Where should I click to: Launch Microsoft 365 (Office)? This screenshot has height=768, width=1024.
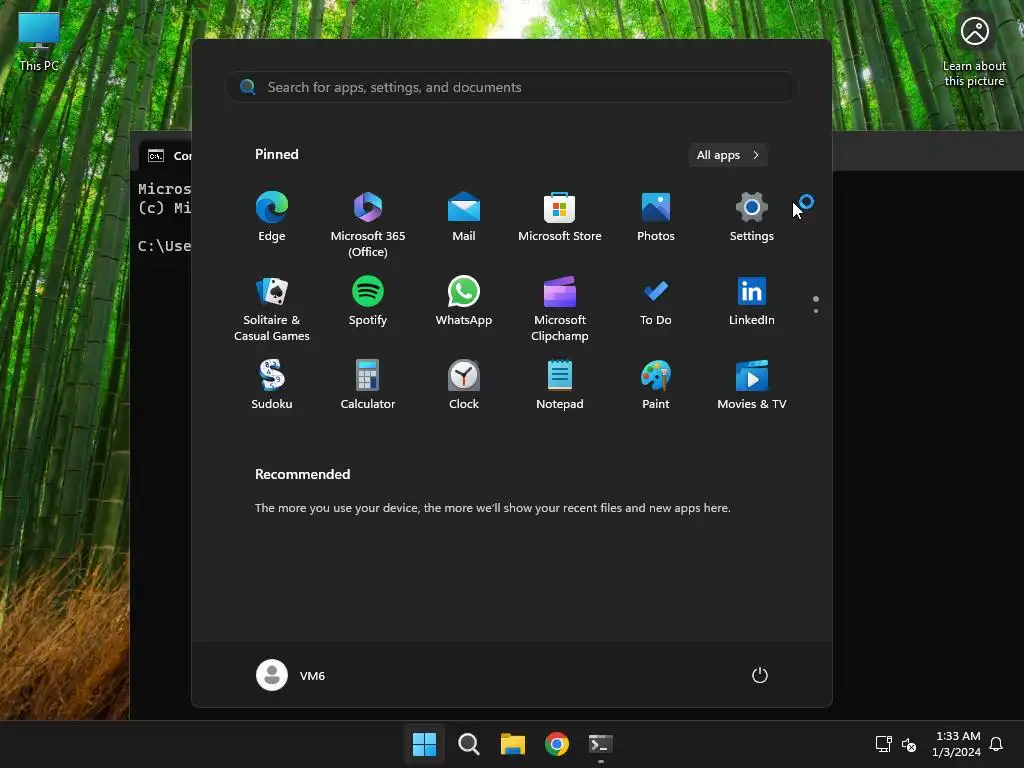click(368, 224)
